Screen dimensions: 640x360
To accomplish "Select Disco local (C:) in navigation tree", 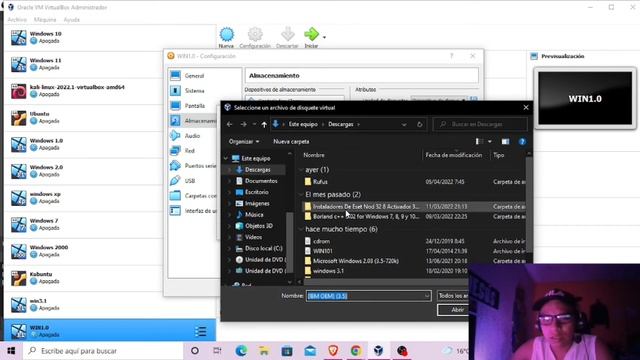I will [x=263, y=248].
